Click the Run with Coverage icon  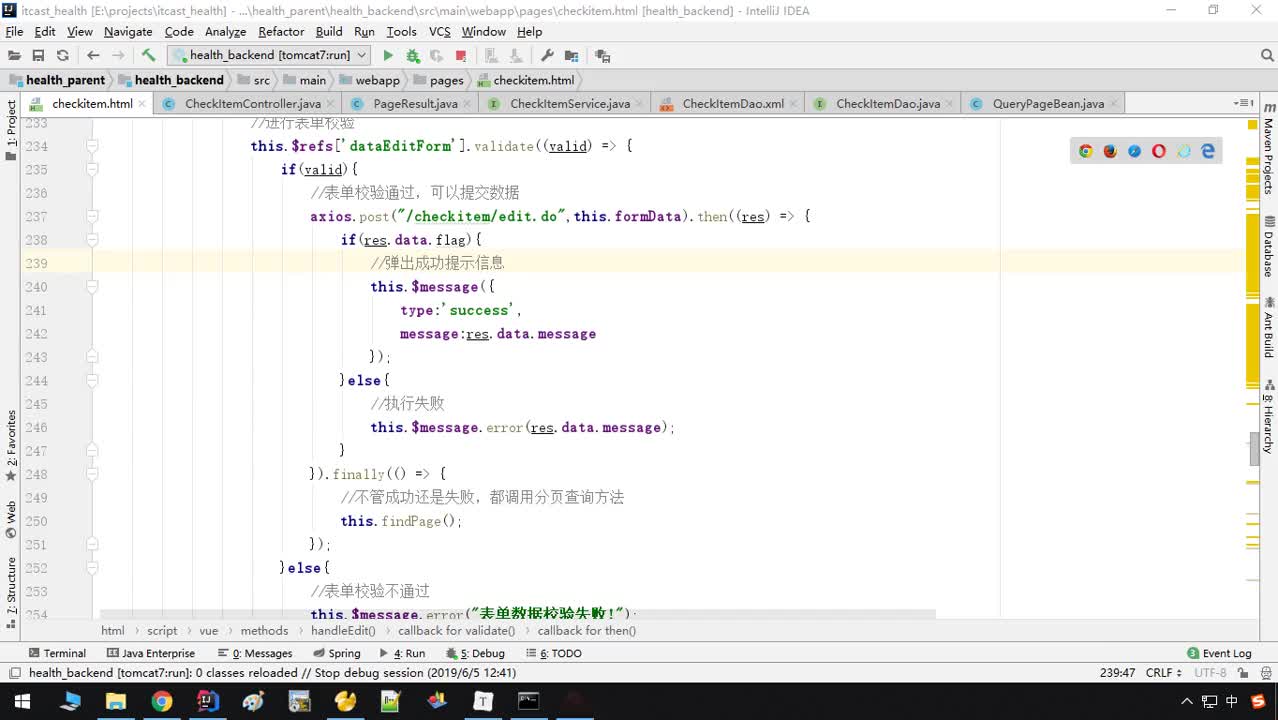point(436,56)
